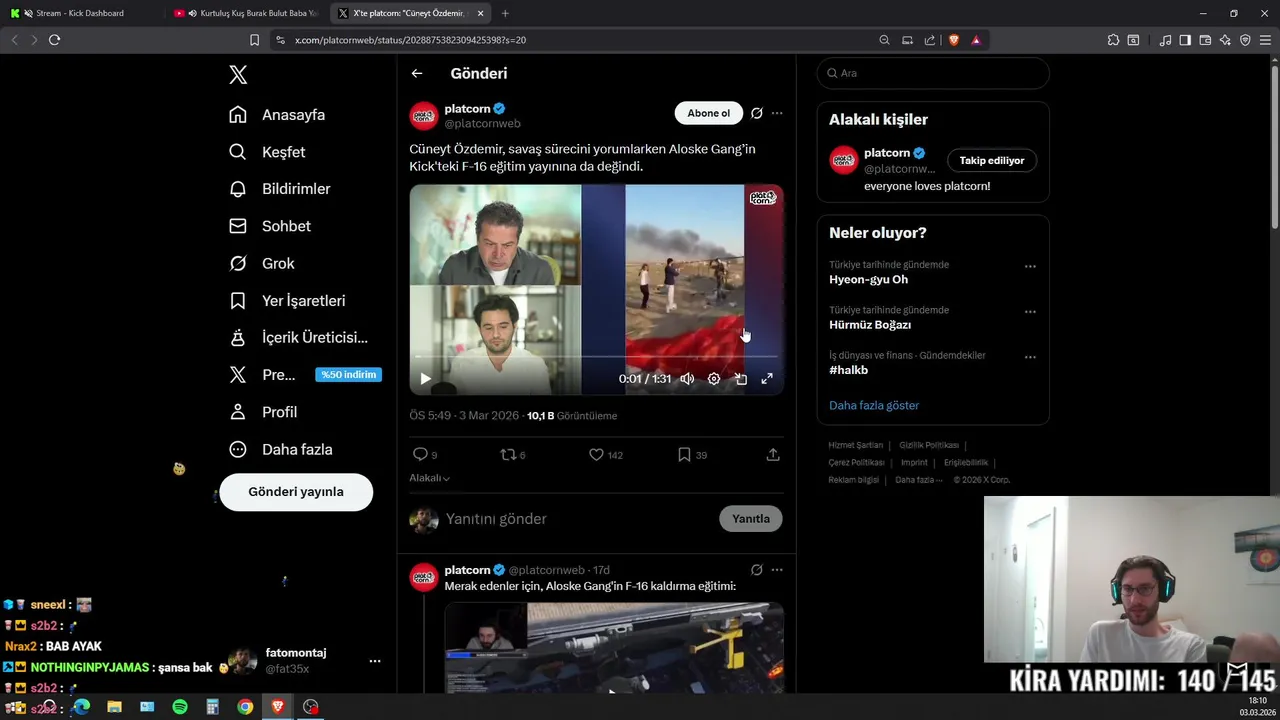Bookmark page via address bar icon
Viewport: 1280px width, 720px height.
[x=254, y=40]
